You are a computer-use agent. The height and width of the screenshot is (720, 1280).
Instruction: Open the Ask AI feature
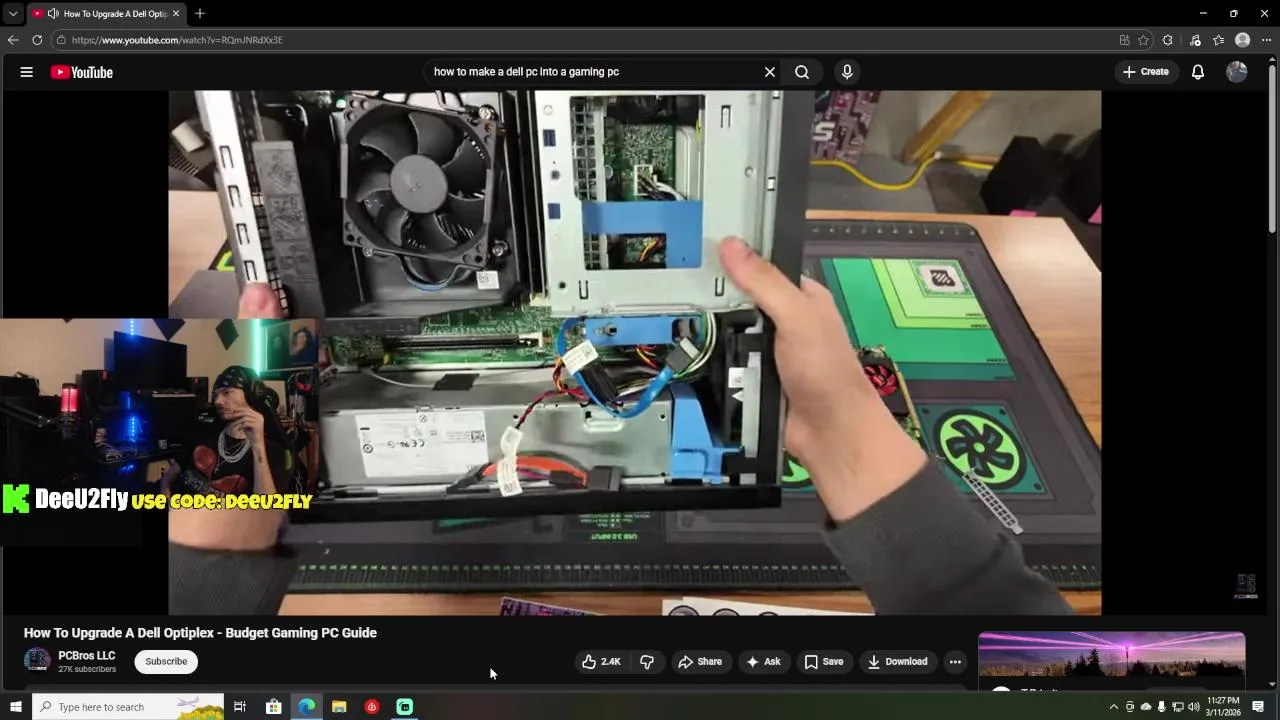point(763,662)
